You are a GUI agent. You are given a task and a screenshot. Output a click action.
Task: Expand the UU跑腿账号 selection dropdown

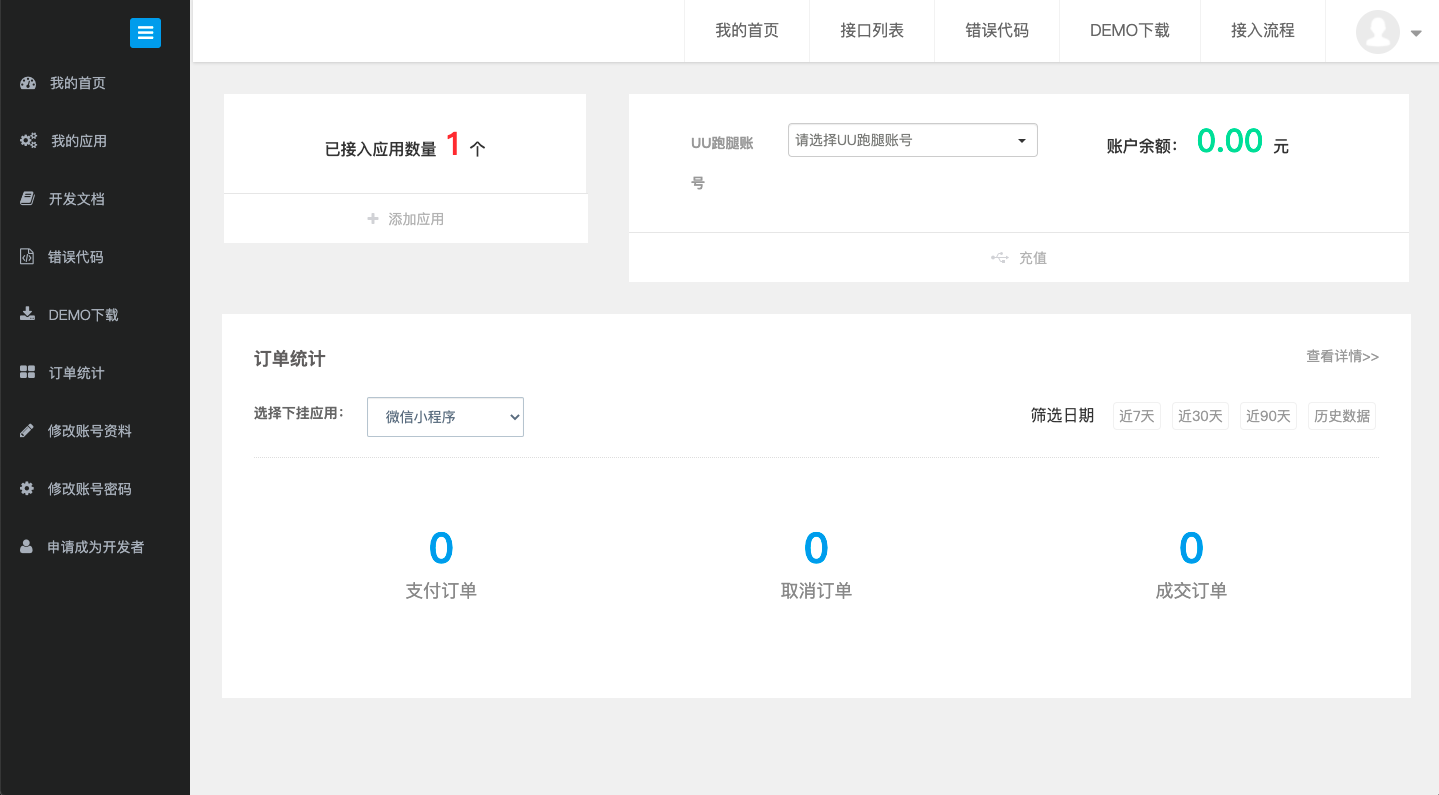(x=913, y=140)
